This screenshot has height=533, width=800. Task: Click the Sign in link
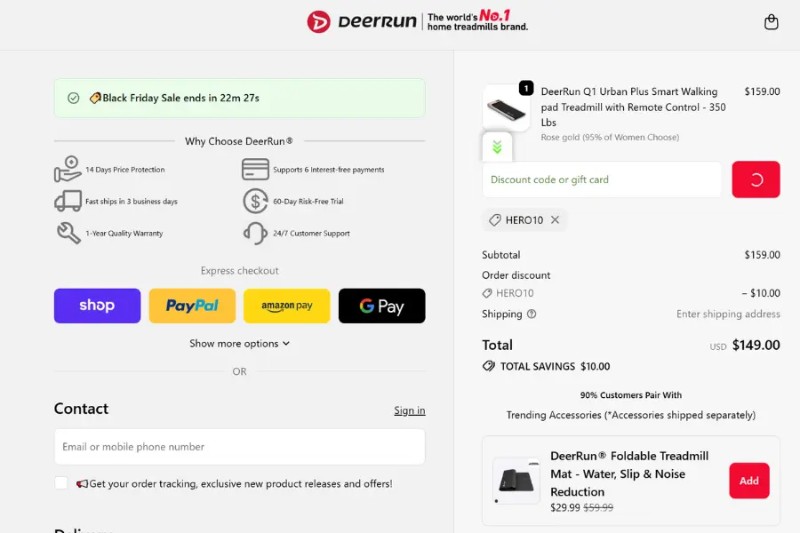pyautogui.click(x=409, y=411)
